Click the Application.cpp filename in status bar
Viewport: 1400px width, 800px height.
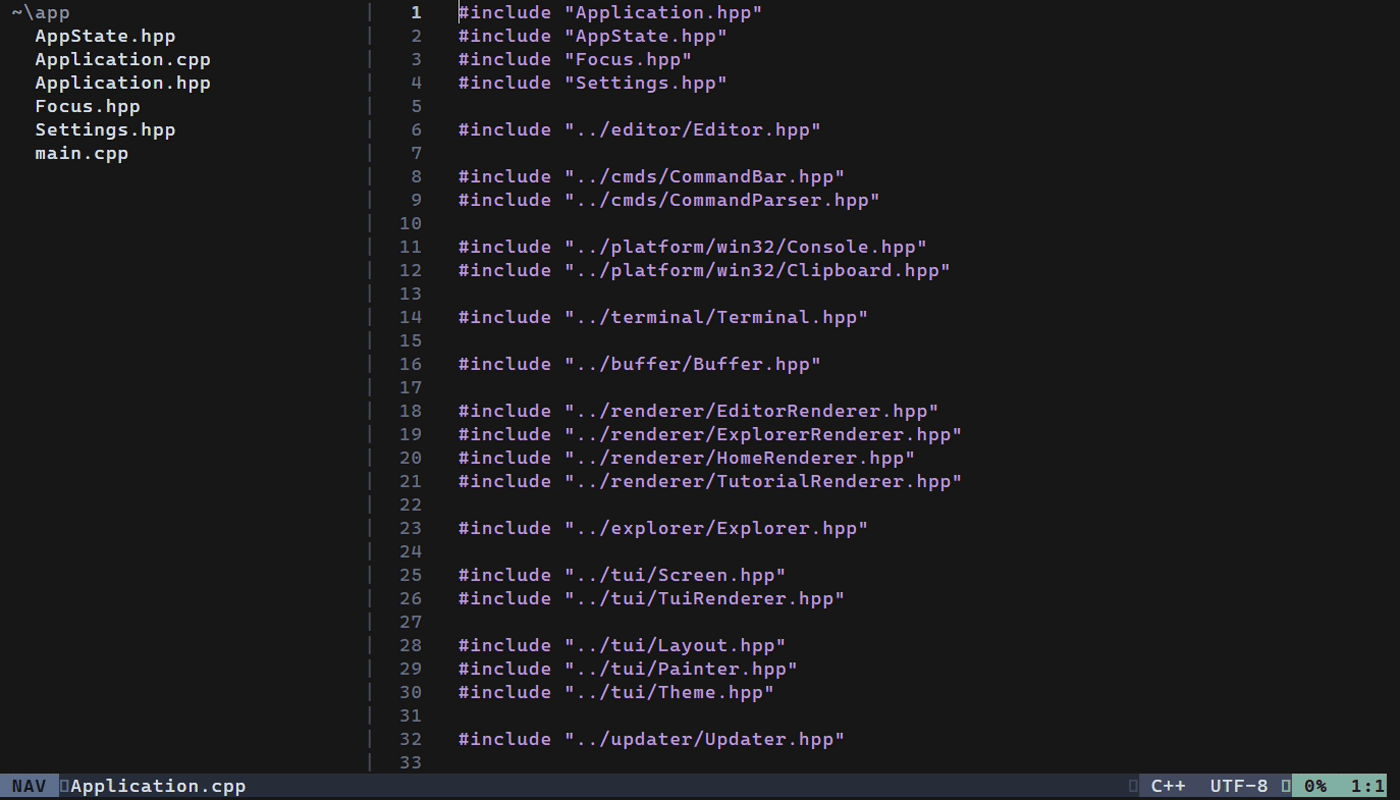click(x=158, y=786)
